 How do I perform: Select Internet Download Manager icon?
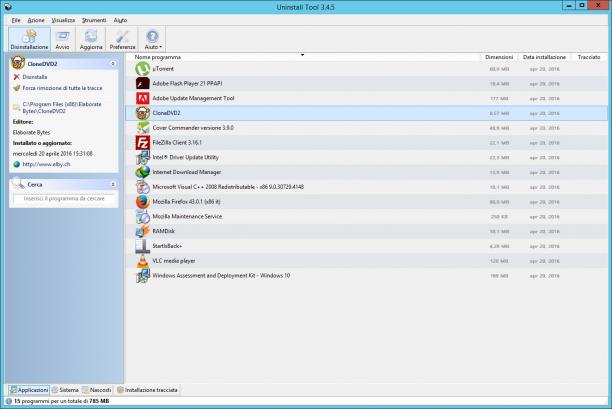(x=142, y=172)
